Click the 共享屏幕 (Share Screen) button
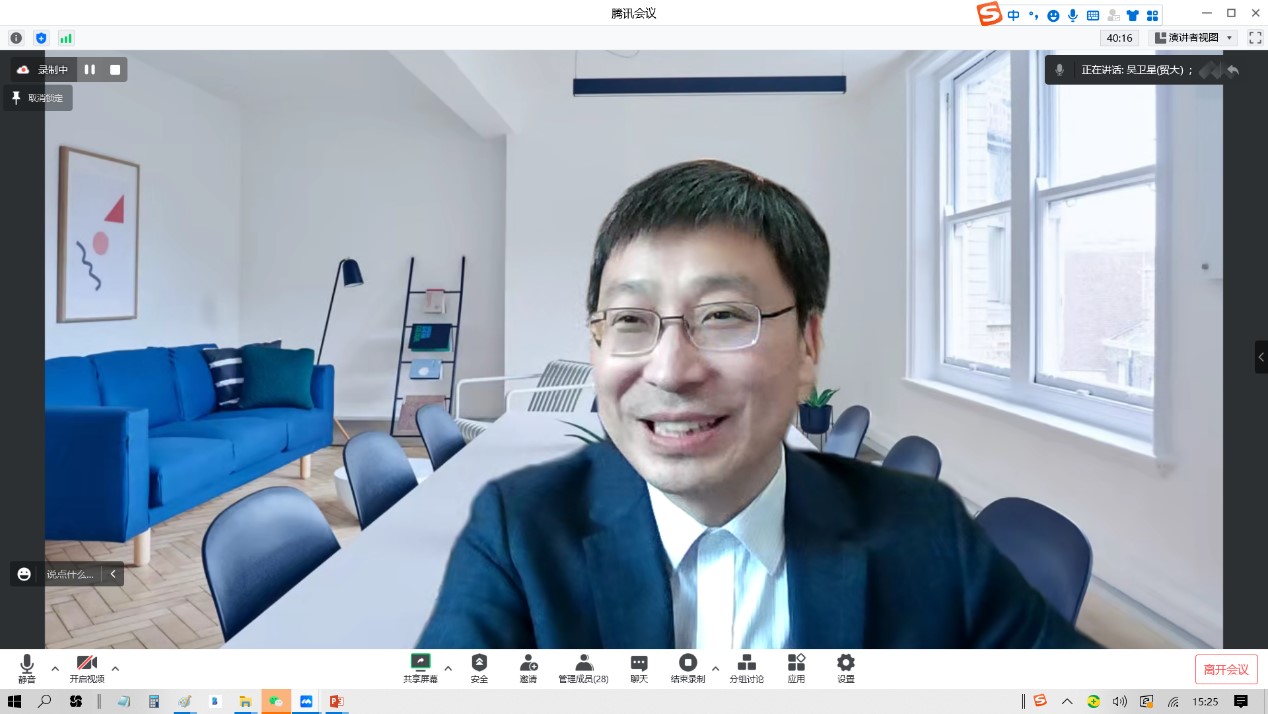This screenshot has width=1268, height=714. click(x=420, y=668)
